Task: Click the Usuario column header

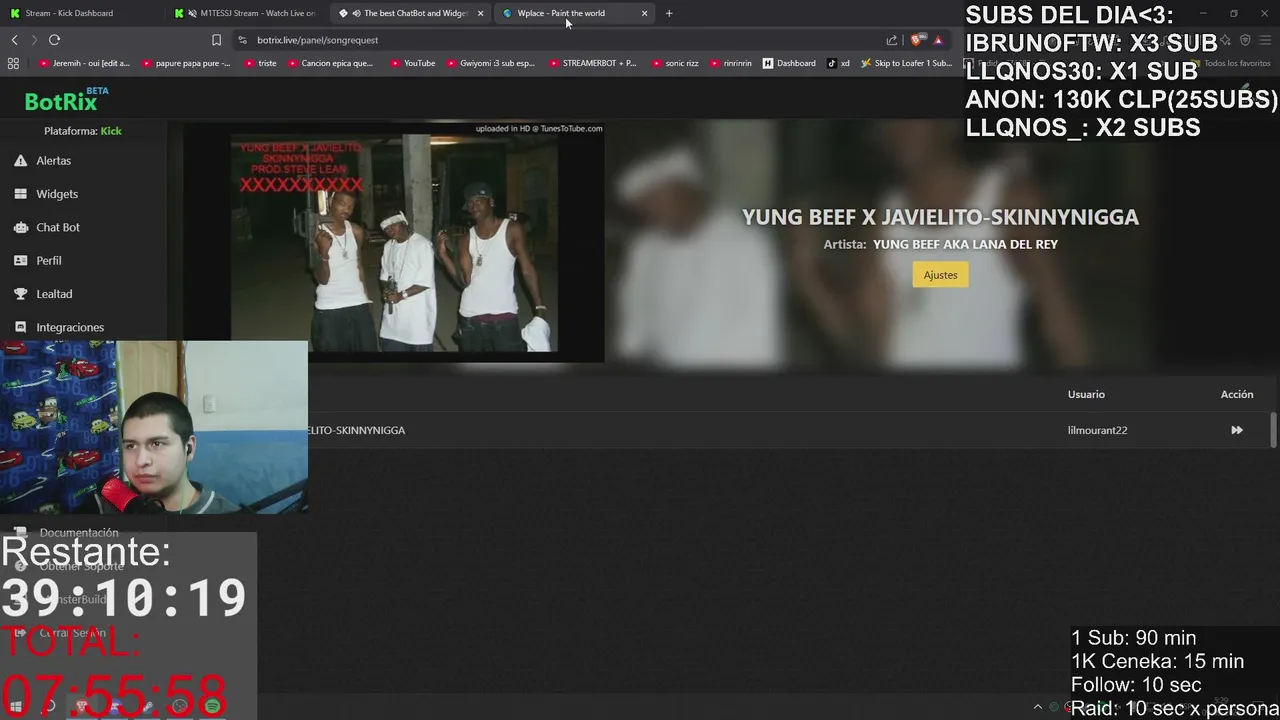Action: 1086,394
